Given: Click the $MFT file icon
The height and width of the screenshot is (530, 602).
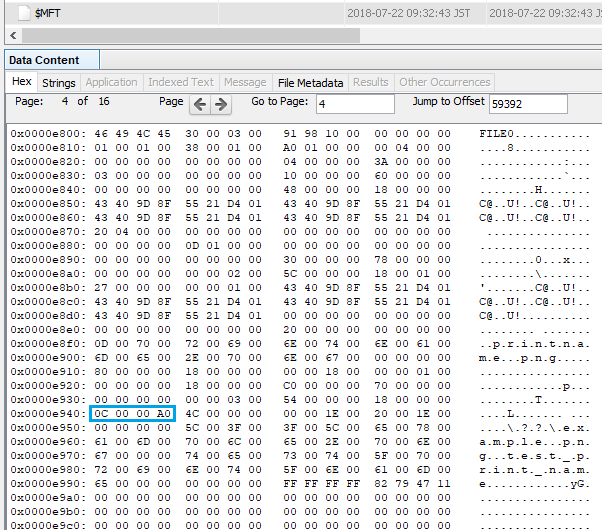Looking at the screenshot, I should click(24, 13).
